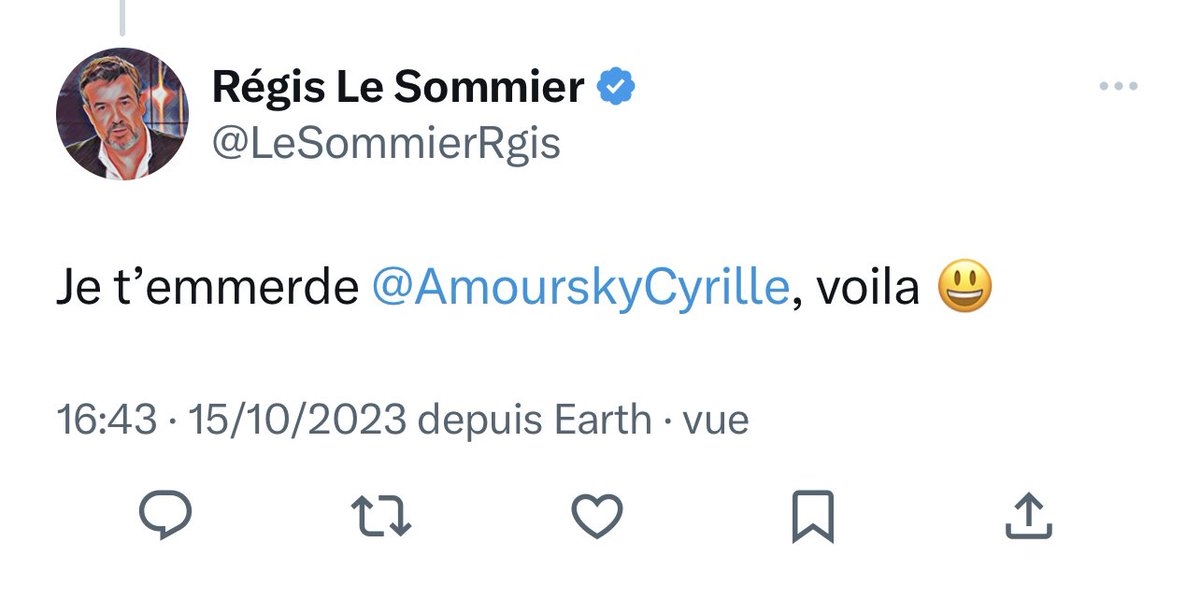1200x614 pixels.
Task: Open the @LeSommierRgis handle
Action: point(386,143)
